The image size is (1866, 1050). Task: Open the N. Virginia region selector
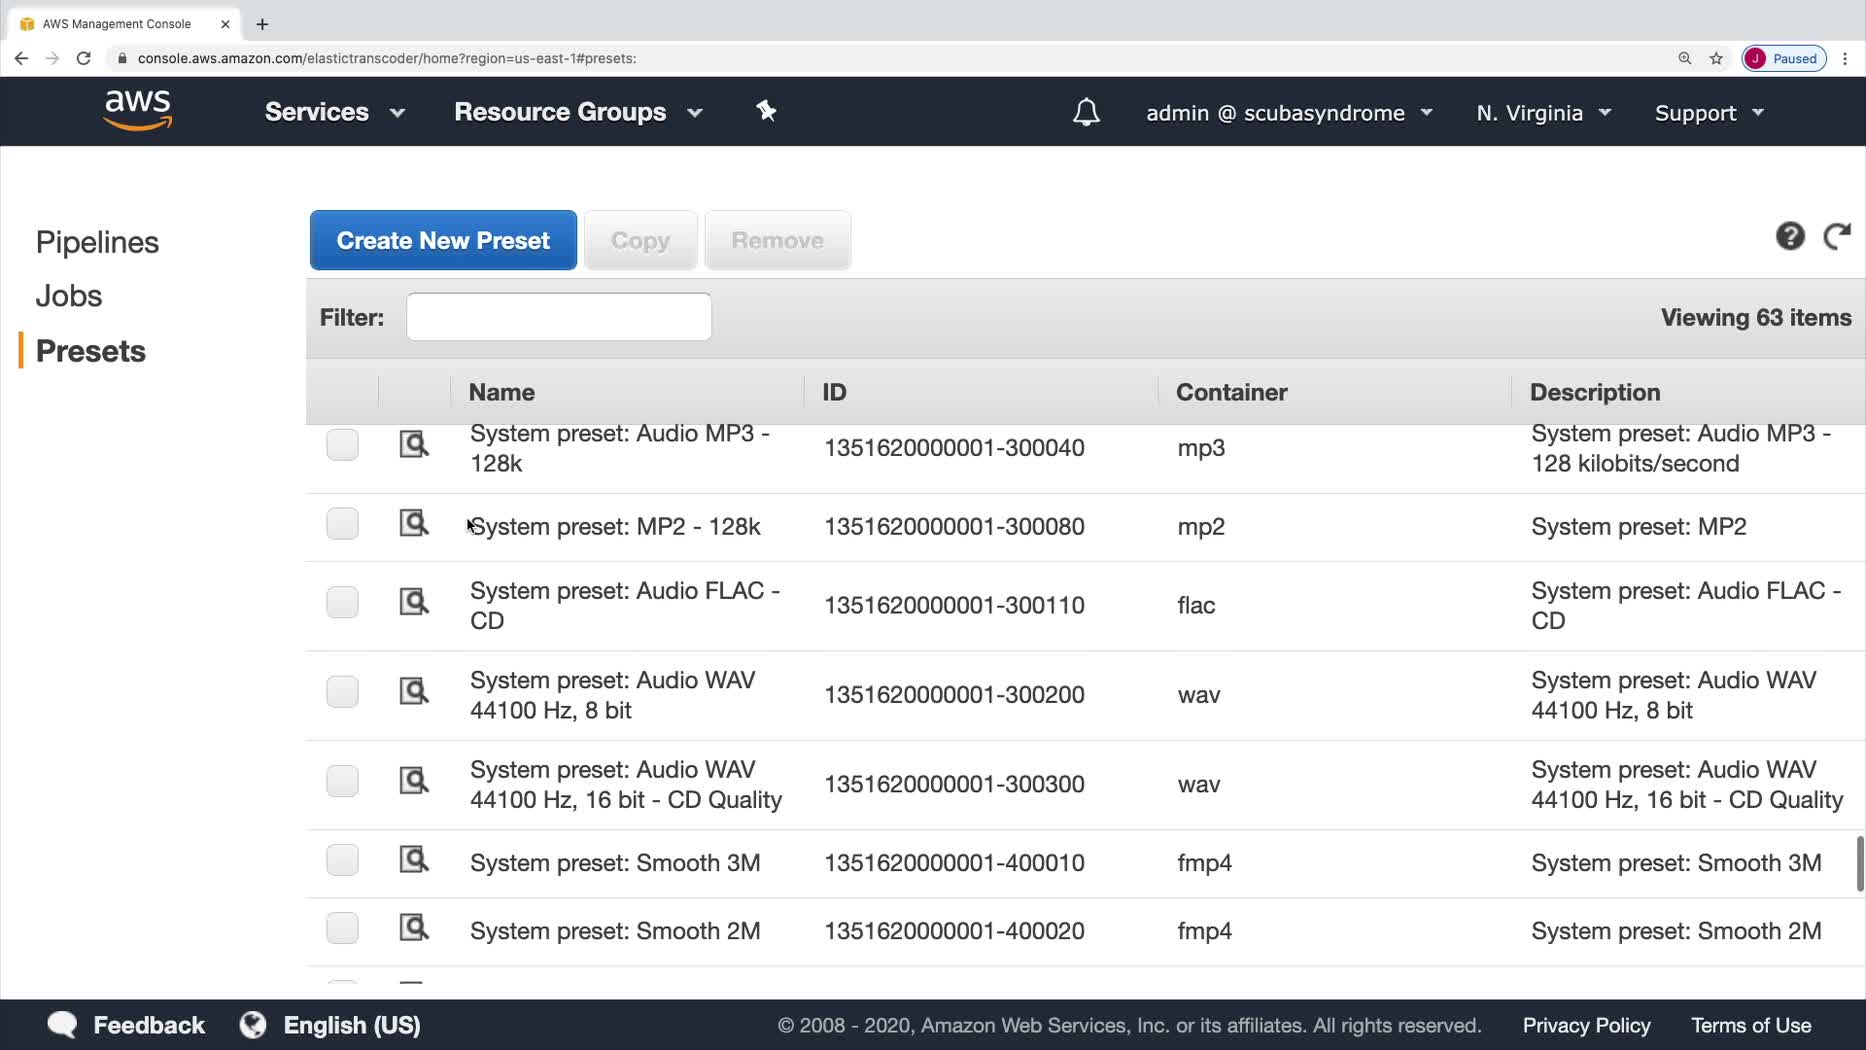1543,113
